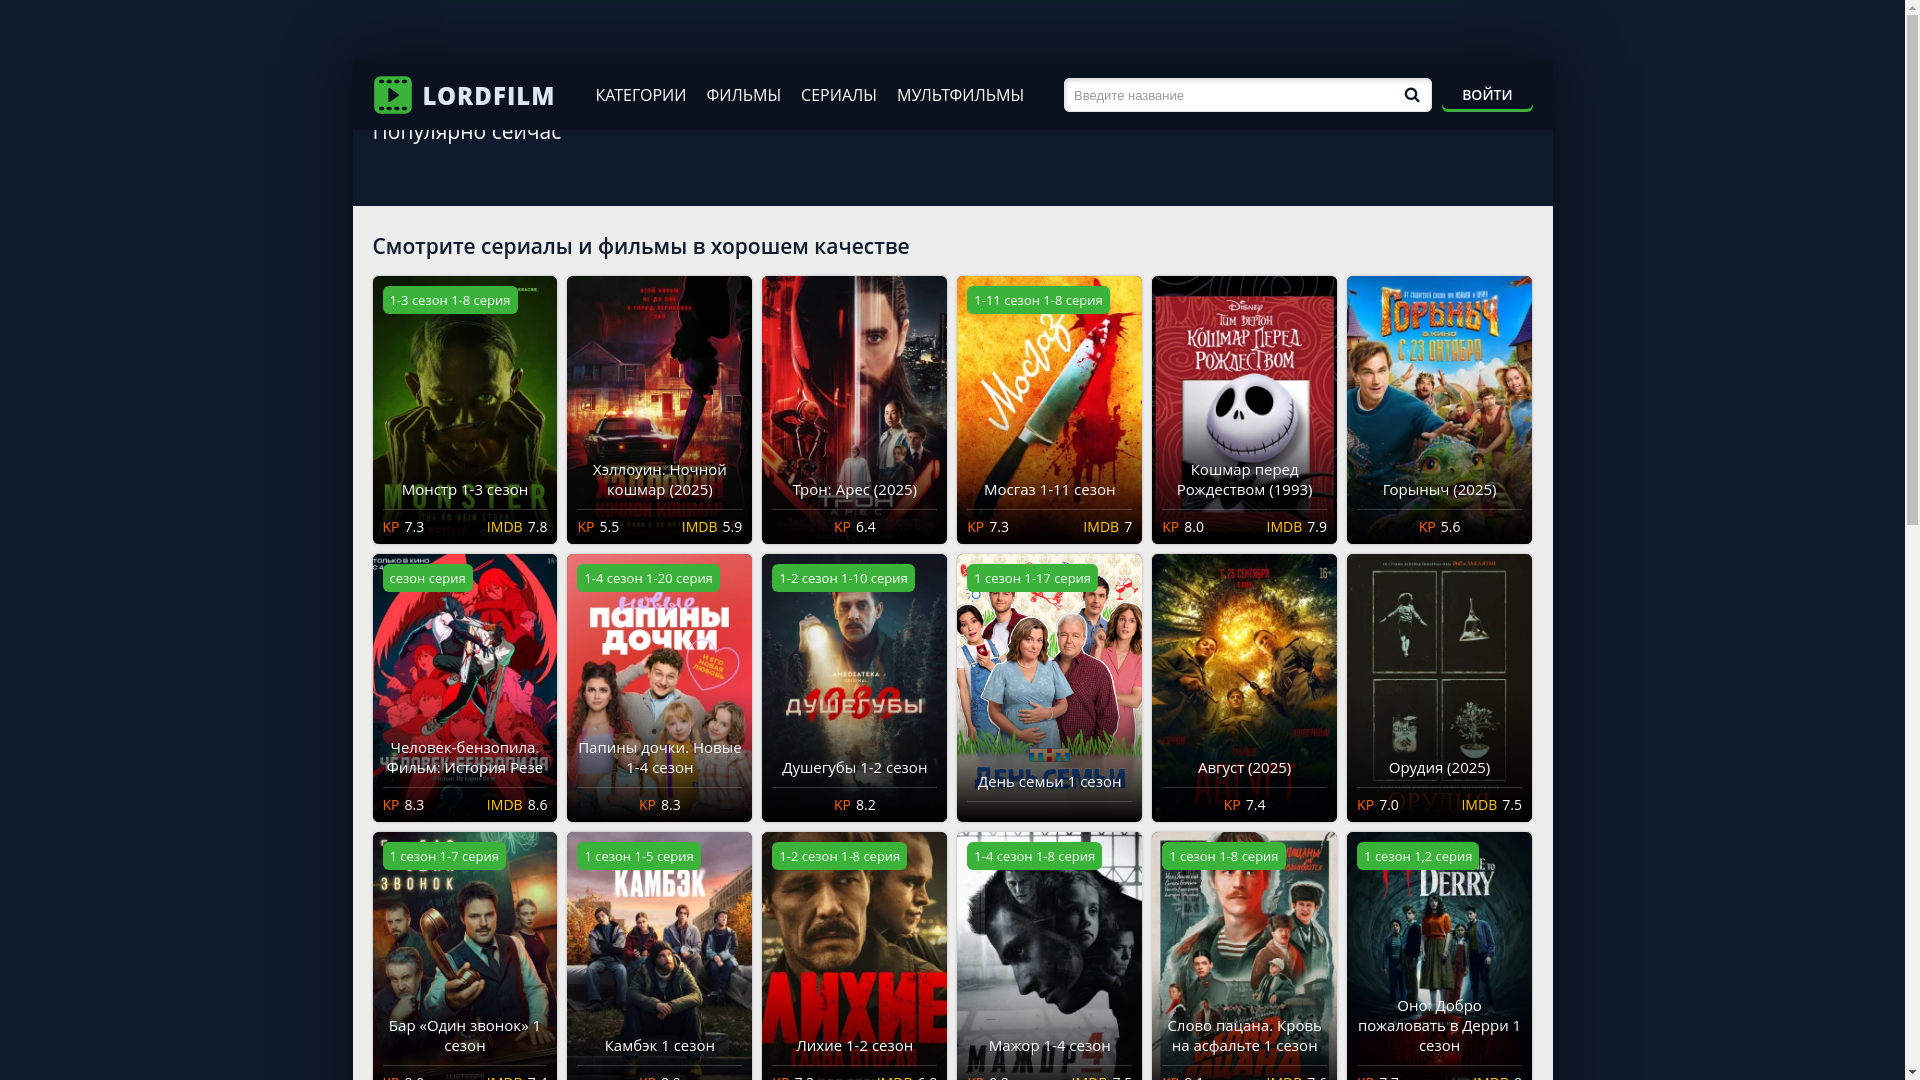Screen dimensions: 1920x1080
Task: Open Слово пацана. Кровь на асфальте poster
Action: click(x=1244, y=955)
